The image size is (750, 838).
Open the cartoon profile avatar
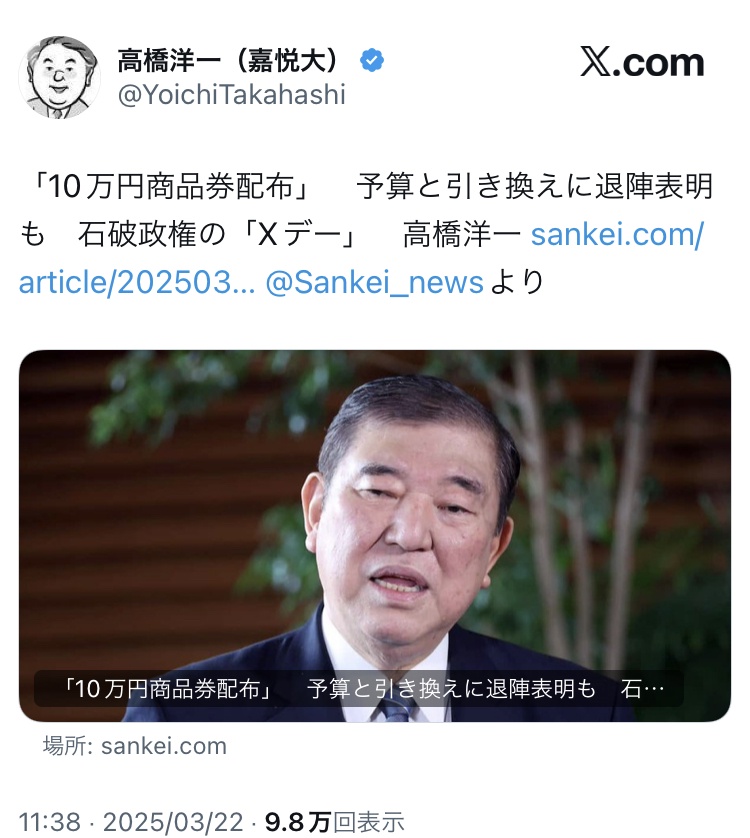click(60, 77)
